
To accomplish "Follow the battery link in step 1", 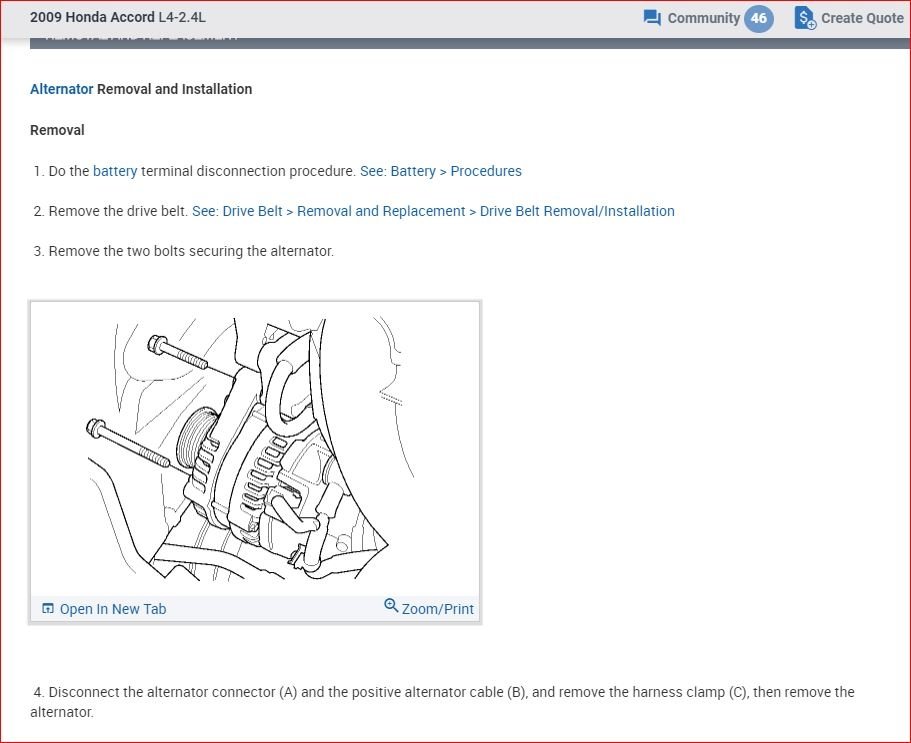I will point(115,171).
